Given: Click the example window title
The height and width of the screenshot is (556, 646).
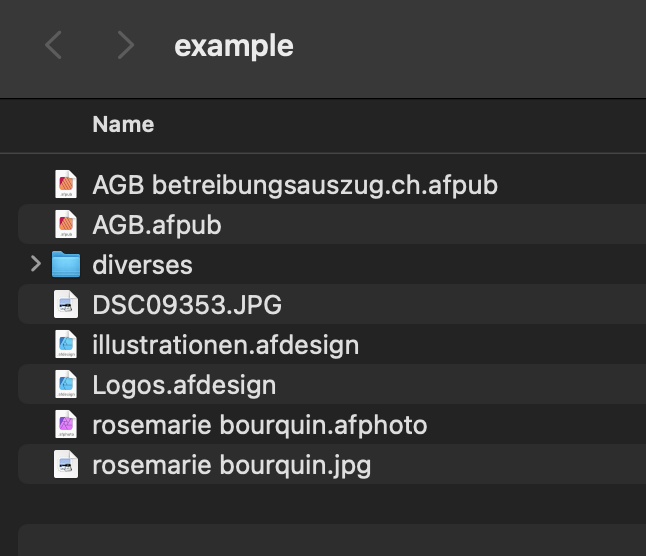Looking at the screenshot, I should 234,46.
